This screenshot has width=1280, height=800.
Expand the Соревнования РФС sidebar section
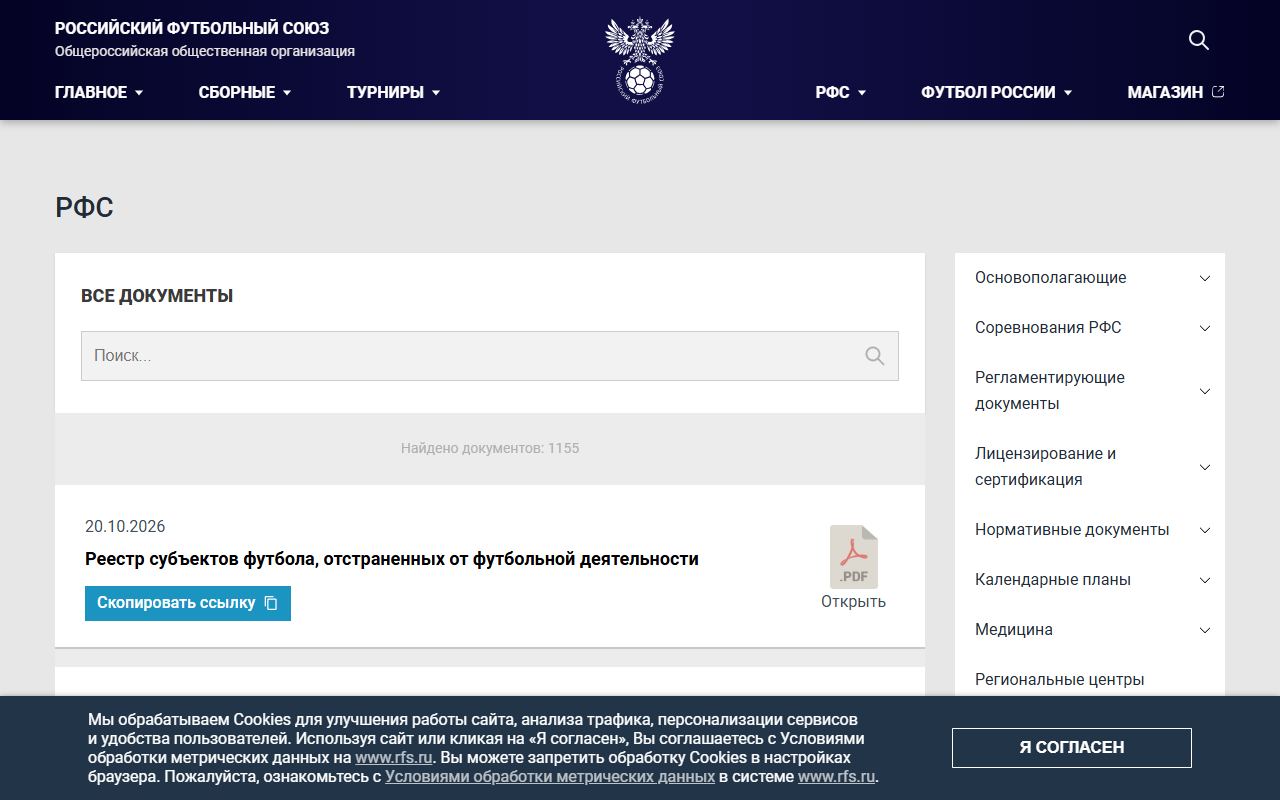(1090, 328)
